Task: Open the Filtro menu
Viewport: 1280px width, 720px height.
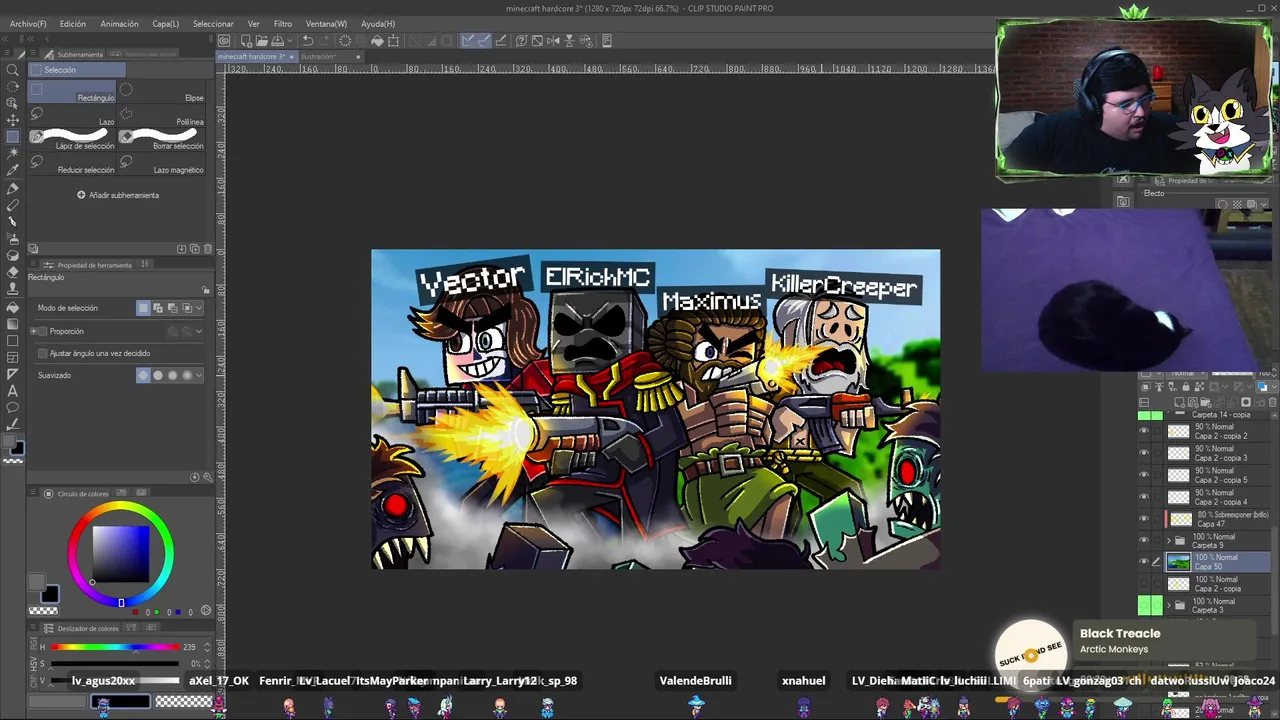Action: 283,23
